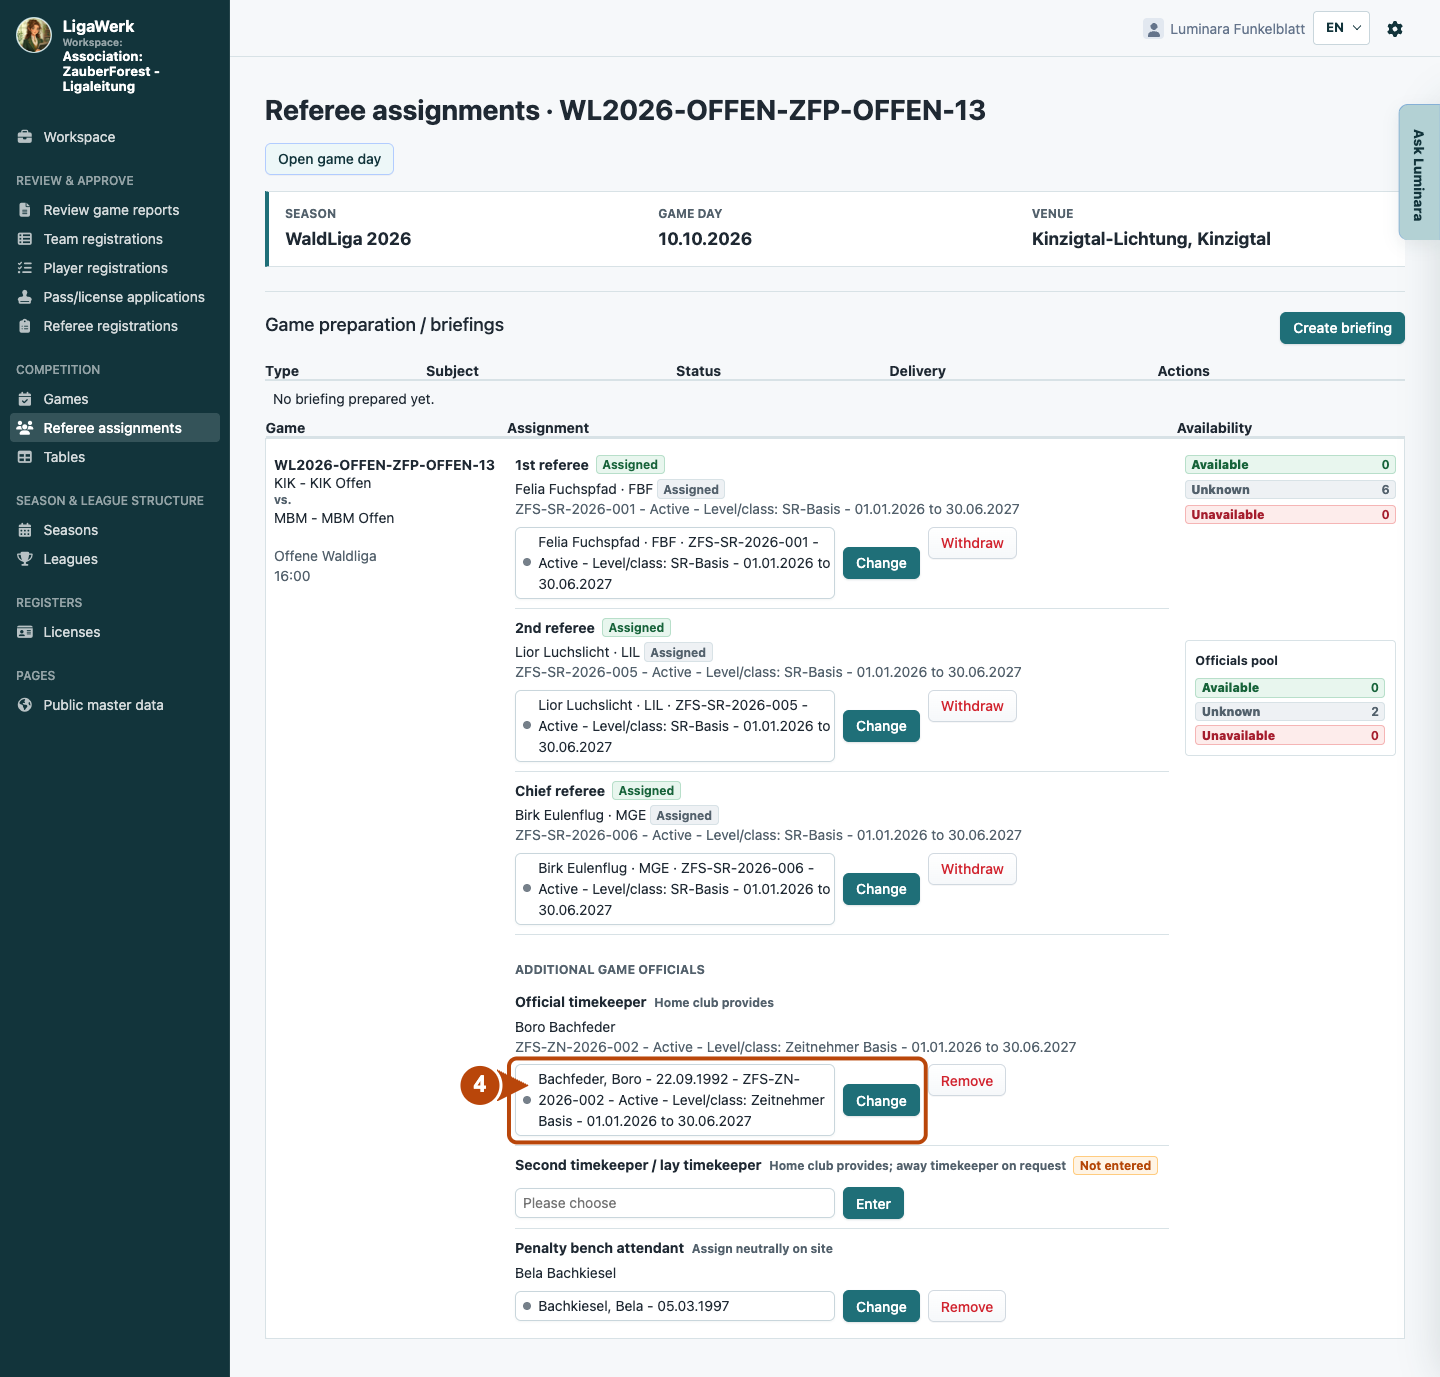Click the Tables grid icon
The width and height of the screenshot is (1440, 1377).
click(x=25, y=457)
